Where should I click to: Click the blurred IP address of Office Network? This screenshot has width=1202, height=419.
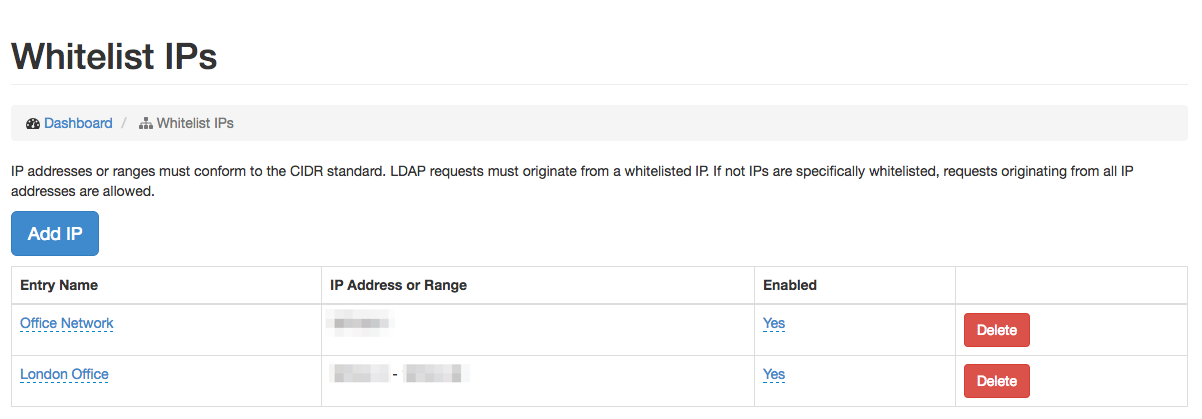(x=360, y=323)
